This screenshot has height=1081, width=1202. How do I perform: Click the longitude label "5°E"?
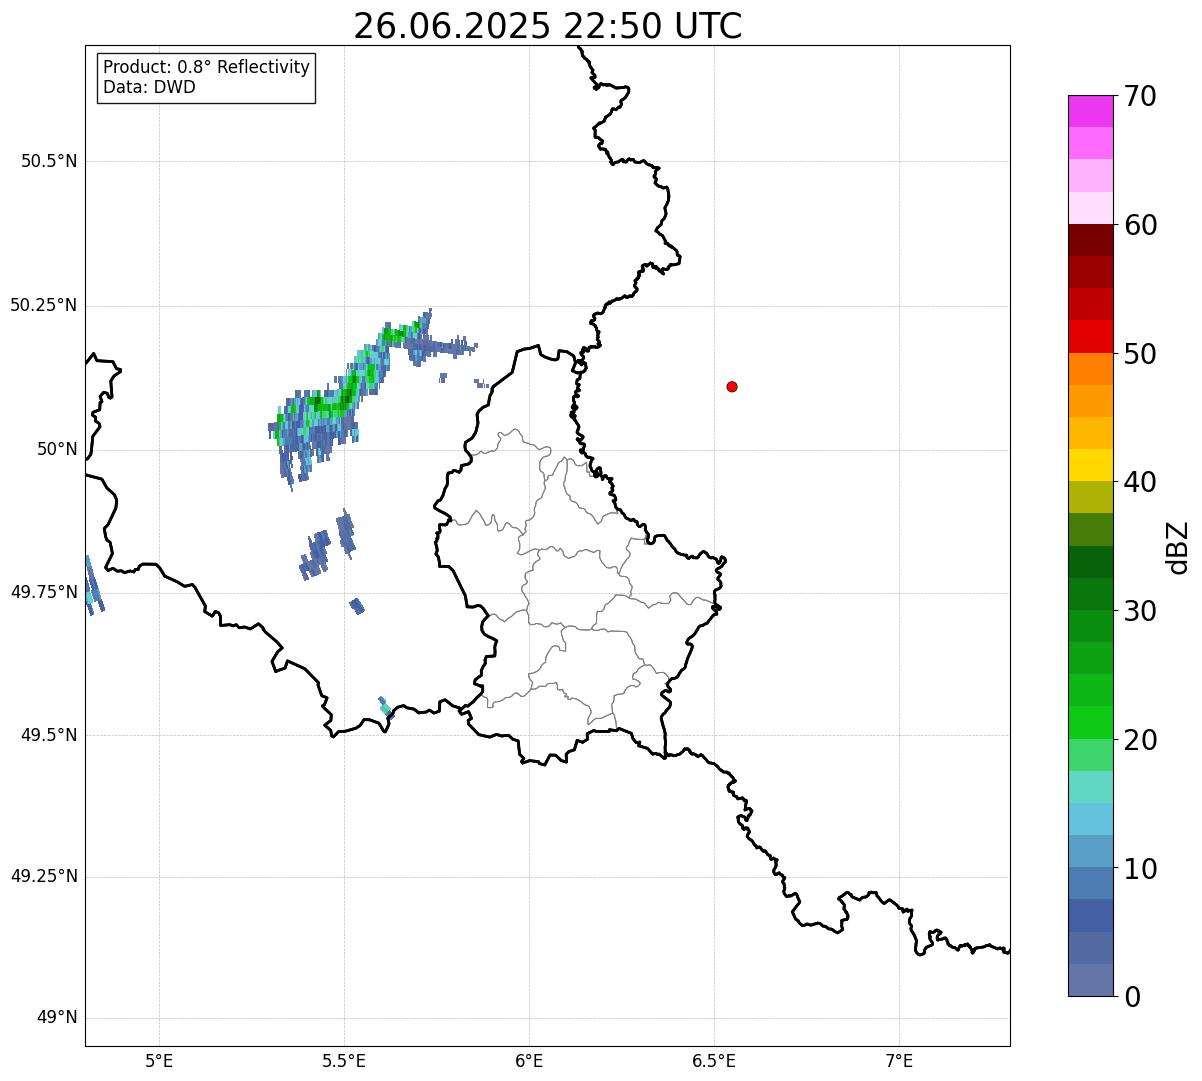click(x=159, y=1060)
